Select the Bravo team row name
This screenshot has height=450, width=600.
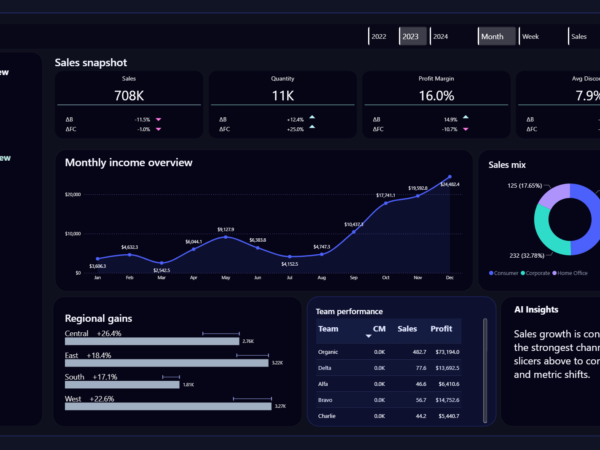tap(325, 400)
